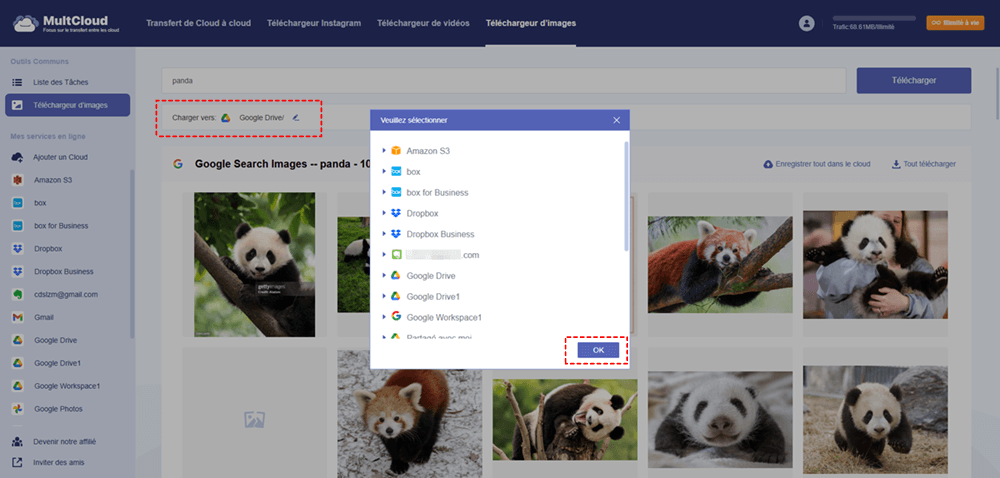Click the MultCloud logo icon
The height and width of the screenshot is (478, 1000).
tap(25, 24)
